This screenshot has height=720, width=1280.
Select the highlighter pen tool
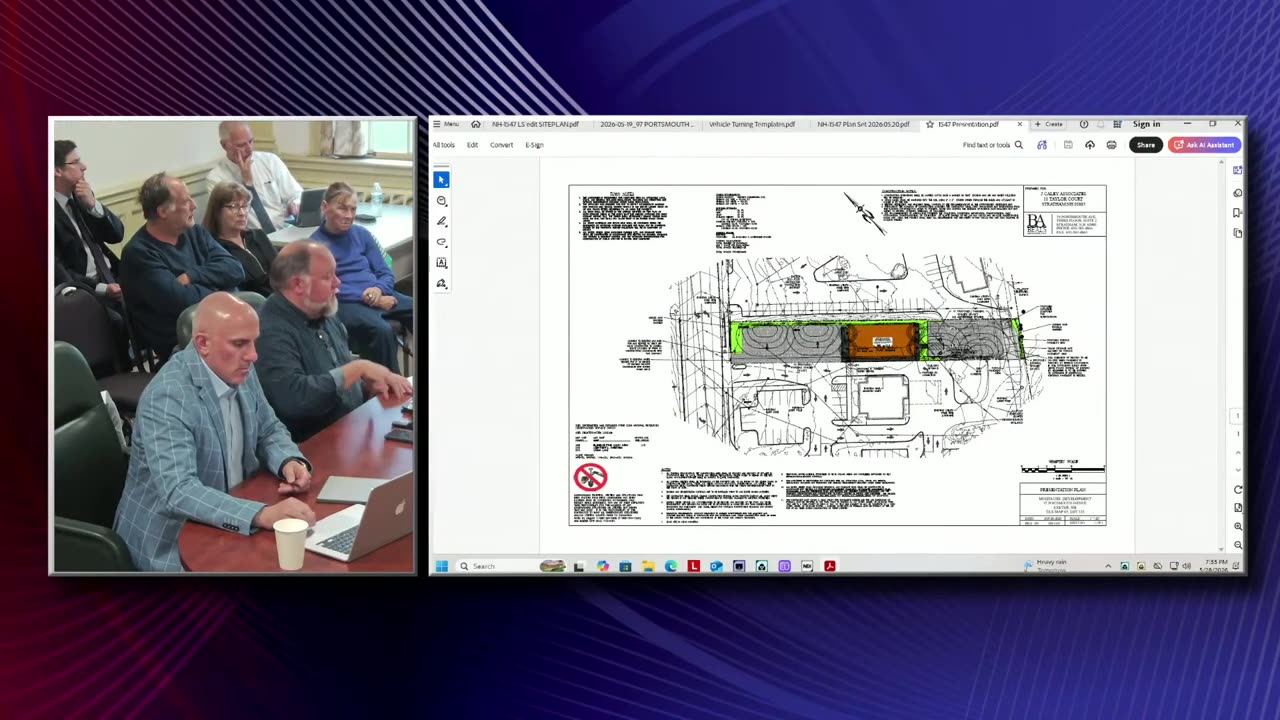coord(441,222)
